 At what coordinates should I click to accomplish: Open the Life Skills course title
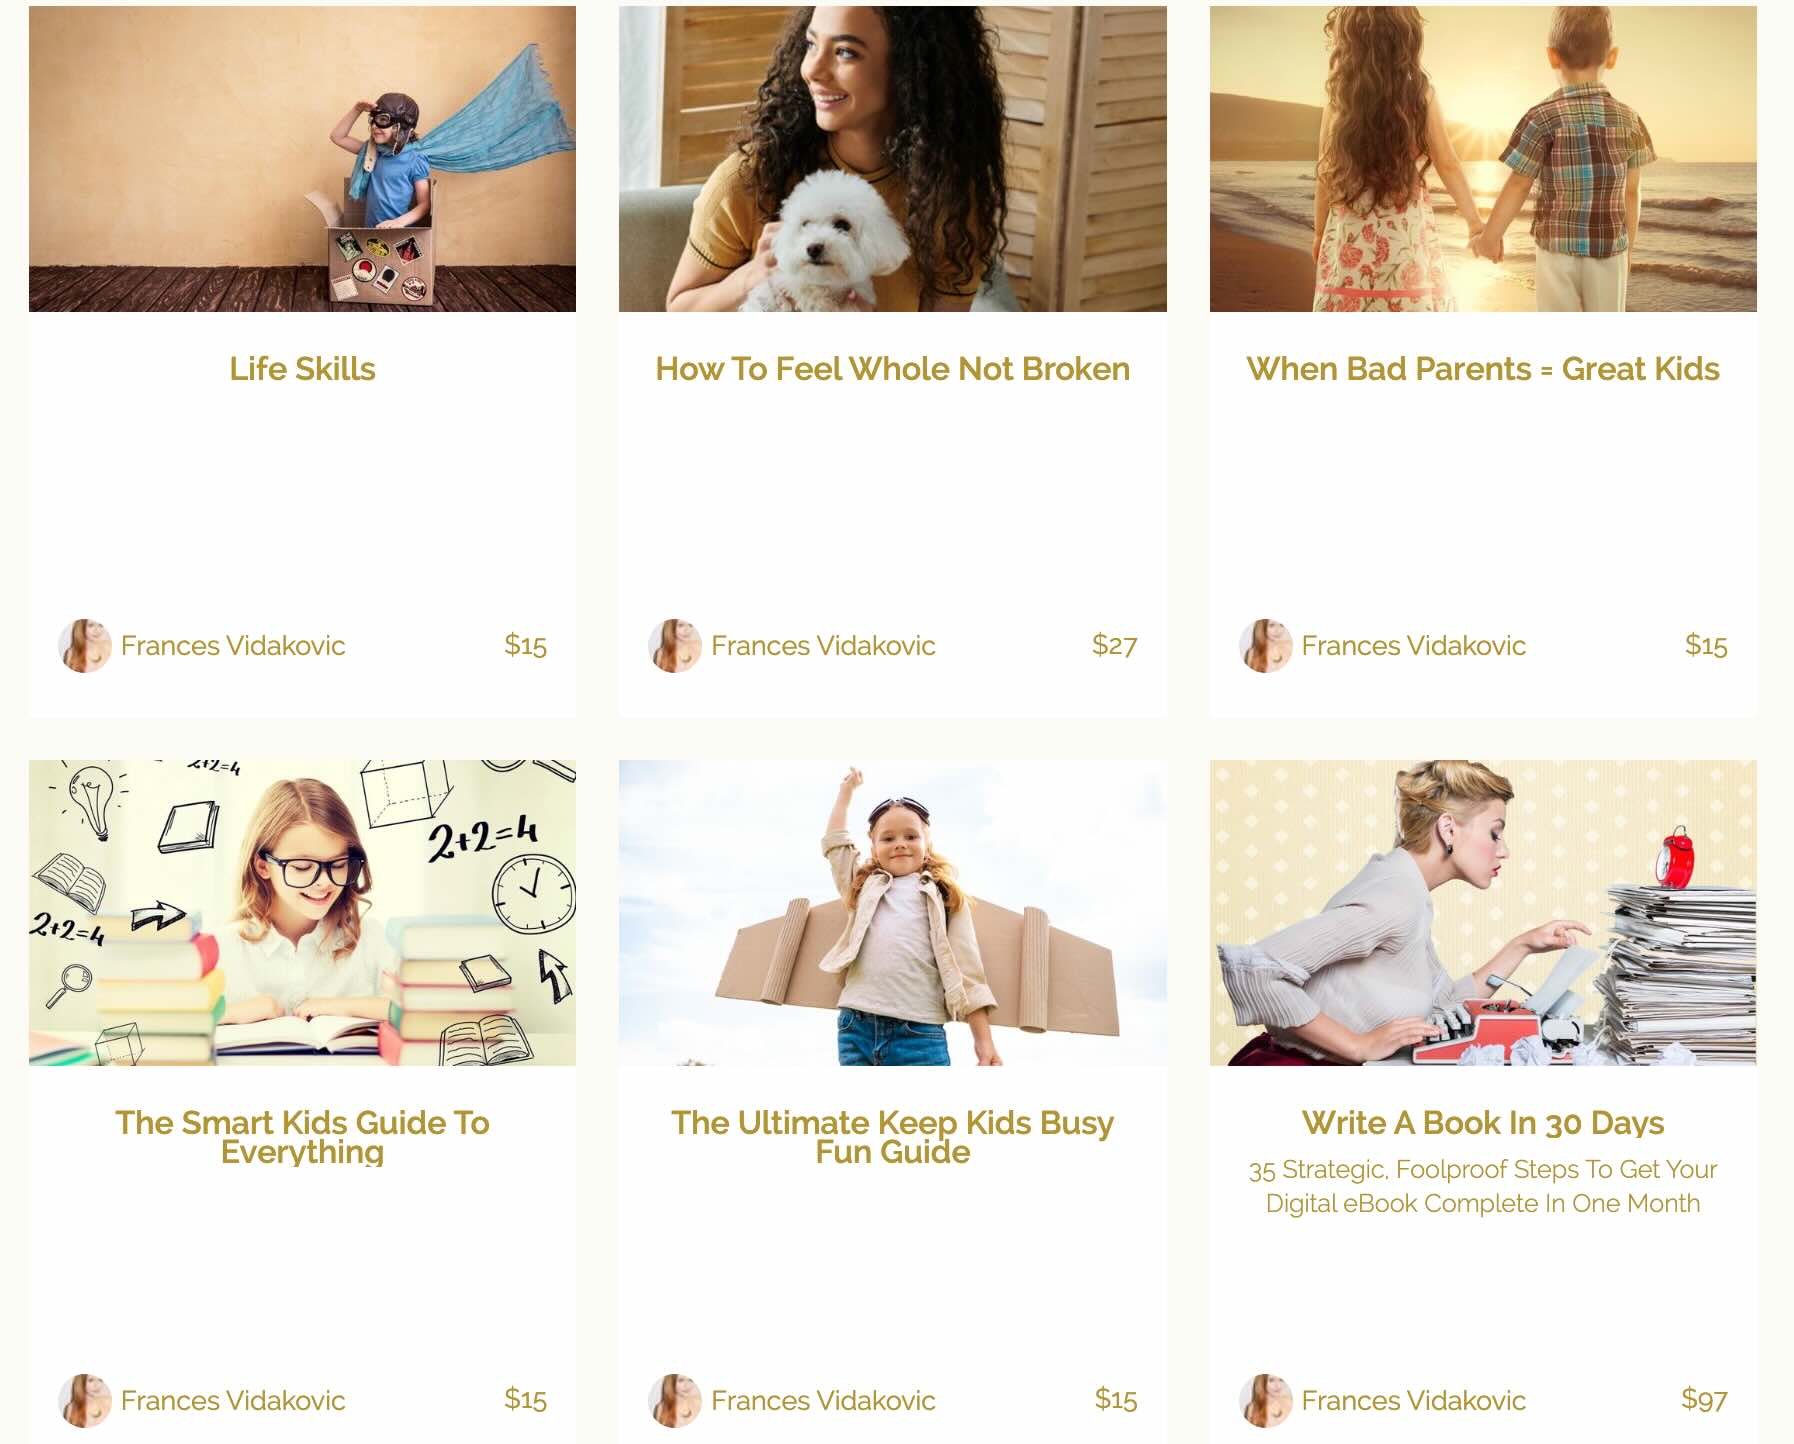[x=302, y=369]
